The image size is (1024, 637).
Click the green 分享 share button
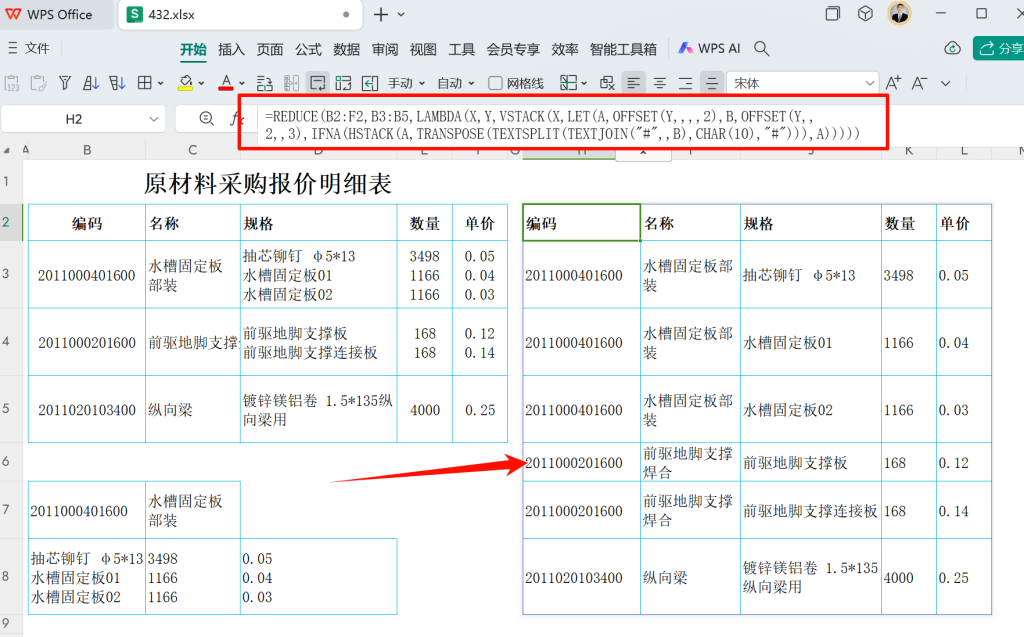(999, 48)
